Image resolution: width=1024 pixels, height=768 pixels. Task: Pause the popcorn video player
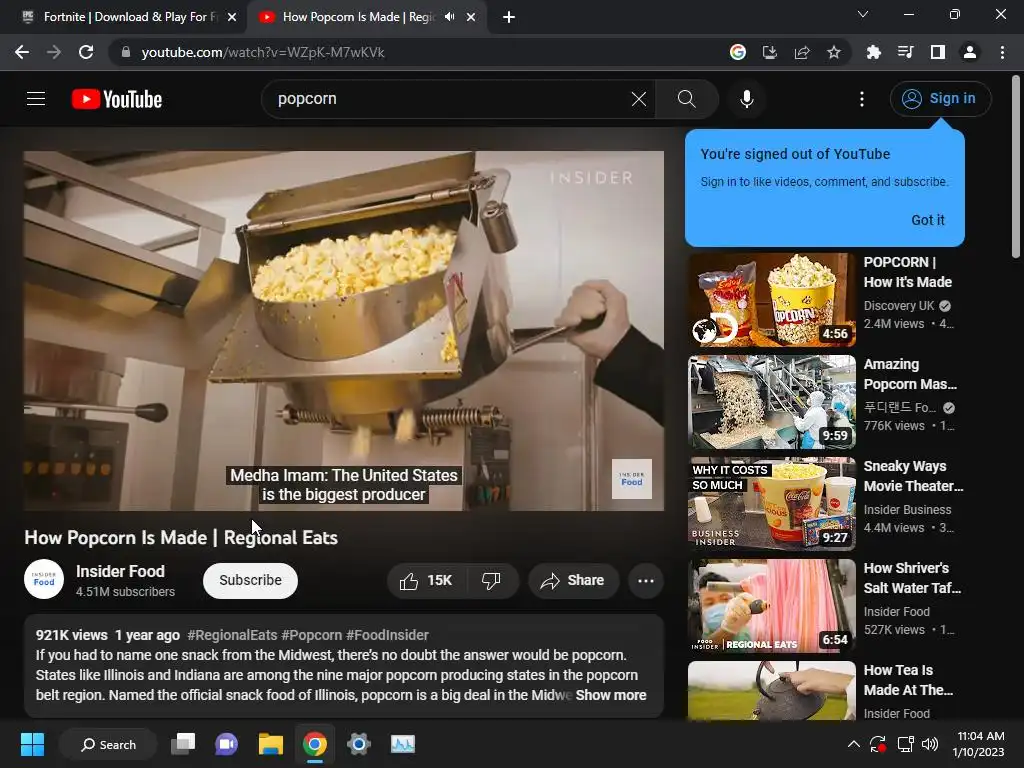[344, 330]
